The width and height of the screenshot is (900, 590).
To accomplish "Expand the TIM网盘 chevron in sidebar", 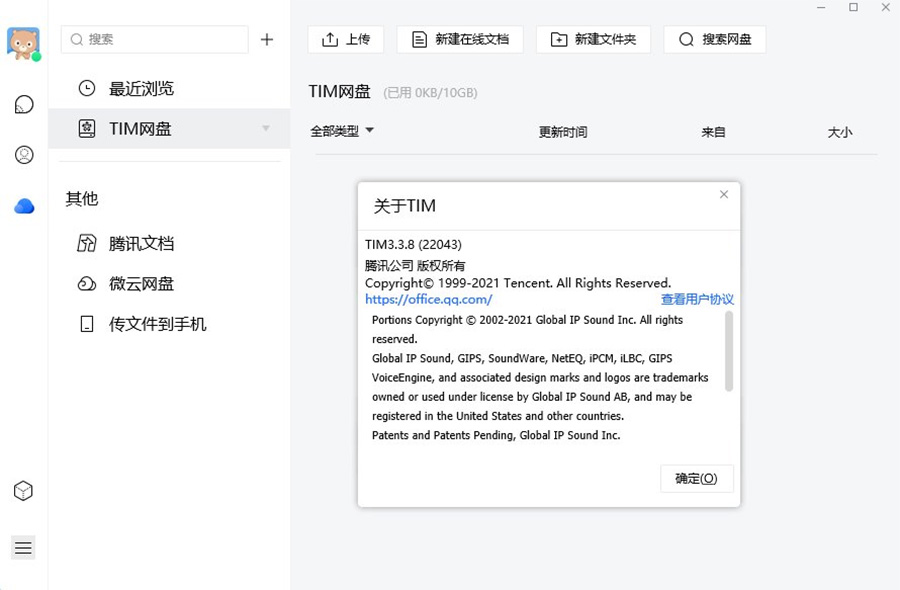I will pos(266,129).
